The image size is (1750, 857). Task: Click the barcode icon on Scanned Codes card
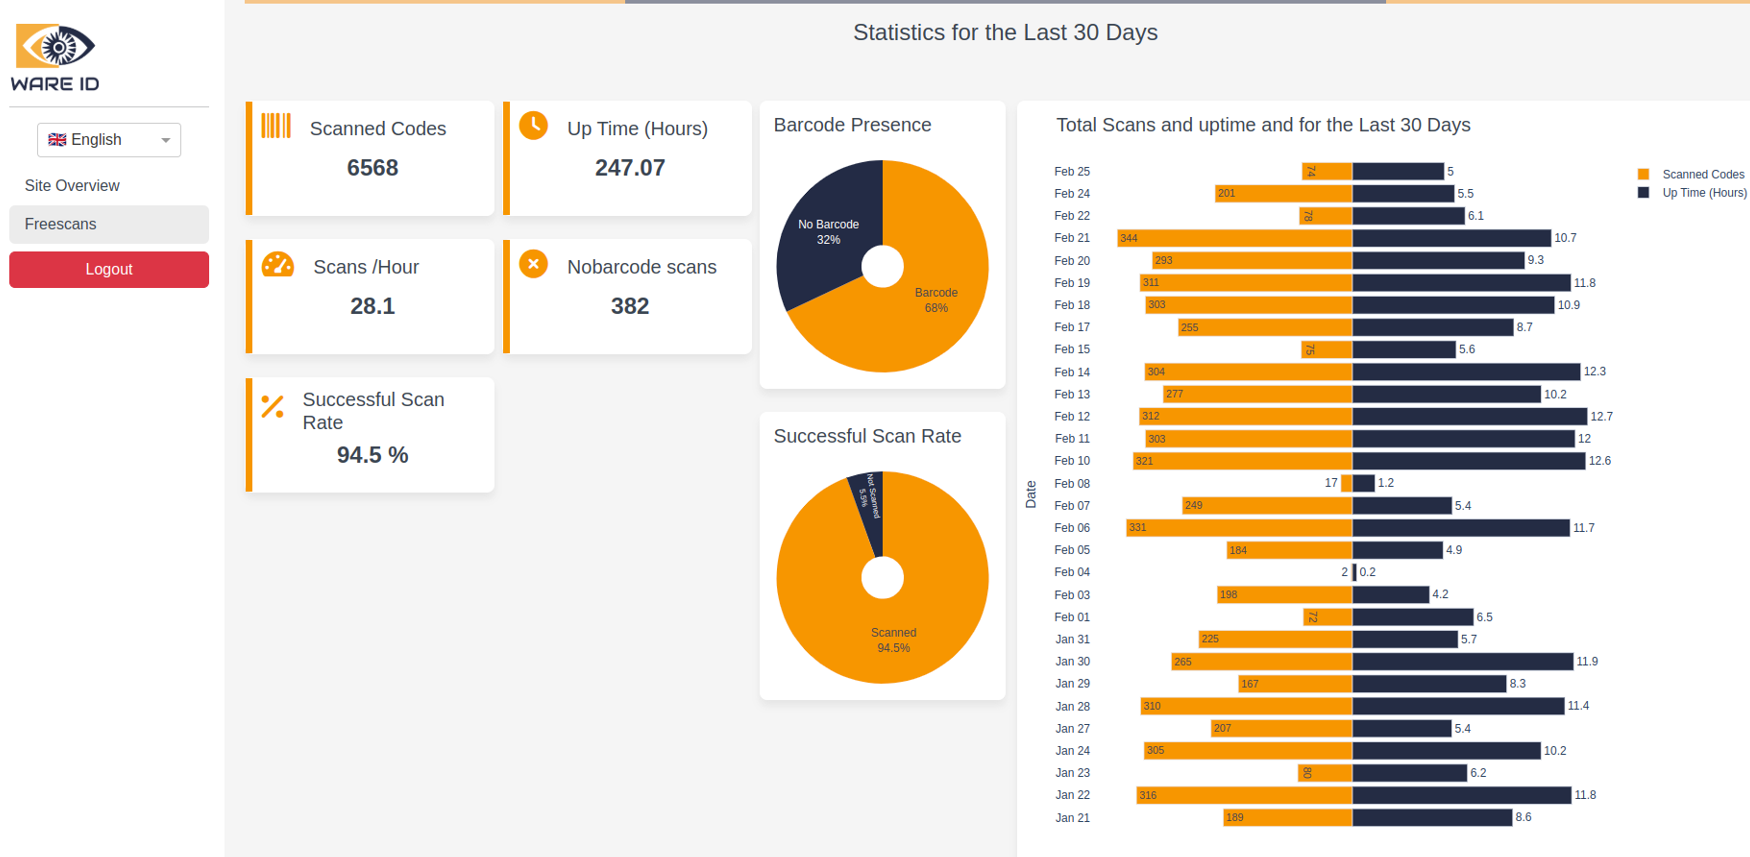tap(276, 126)
